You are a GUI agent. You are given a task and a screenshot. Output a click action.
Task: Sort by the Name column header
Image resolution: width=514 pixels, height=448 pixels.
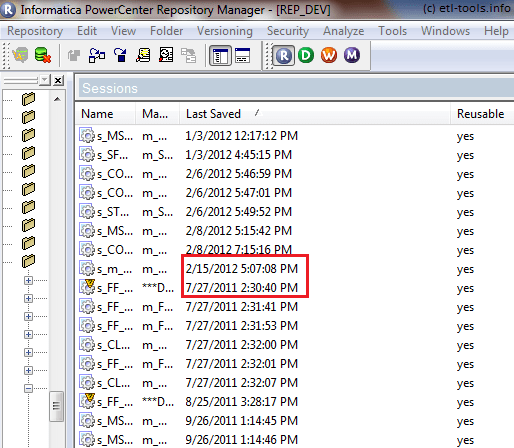(105, 114)
